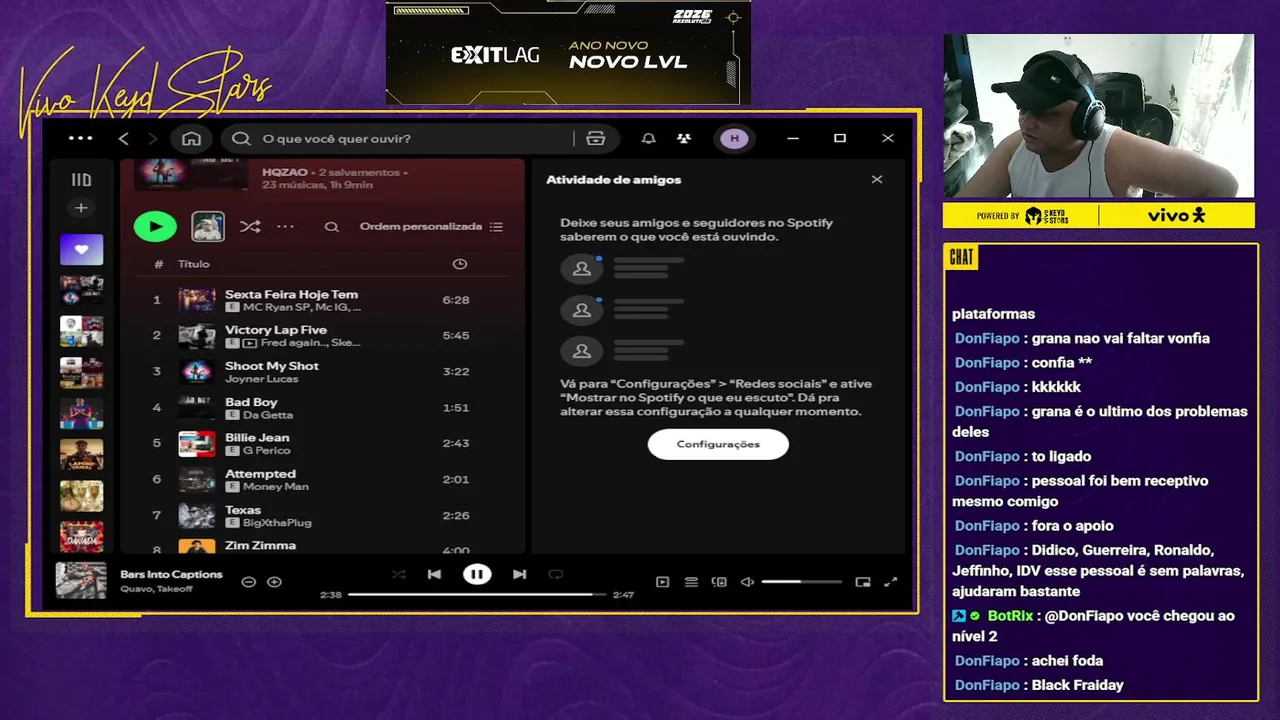Image resolution: width=1280 pixels, height=720 pixels.
Task: Enter full screen player mode
Action: [891, 582]
